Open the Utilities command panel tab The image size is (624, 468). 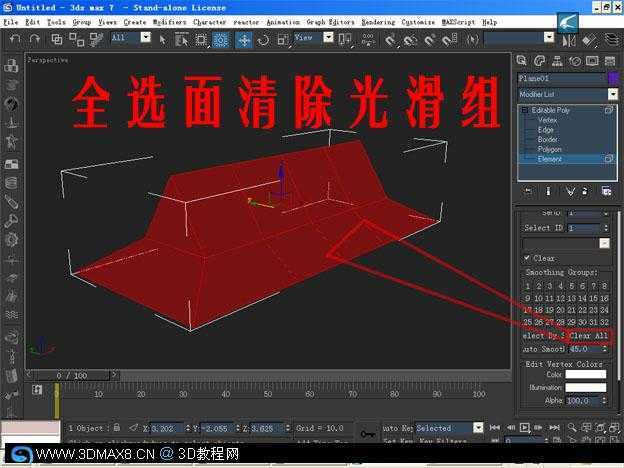610,60
